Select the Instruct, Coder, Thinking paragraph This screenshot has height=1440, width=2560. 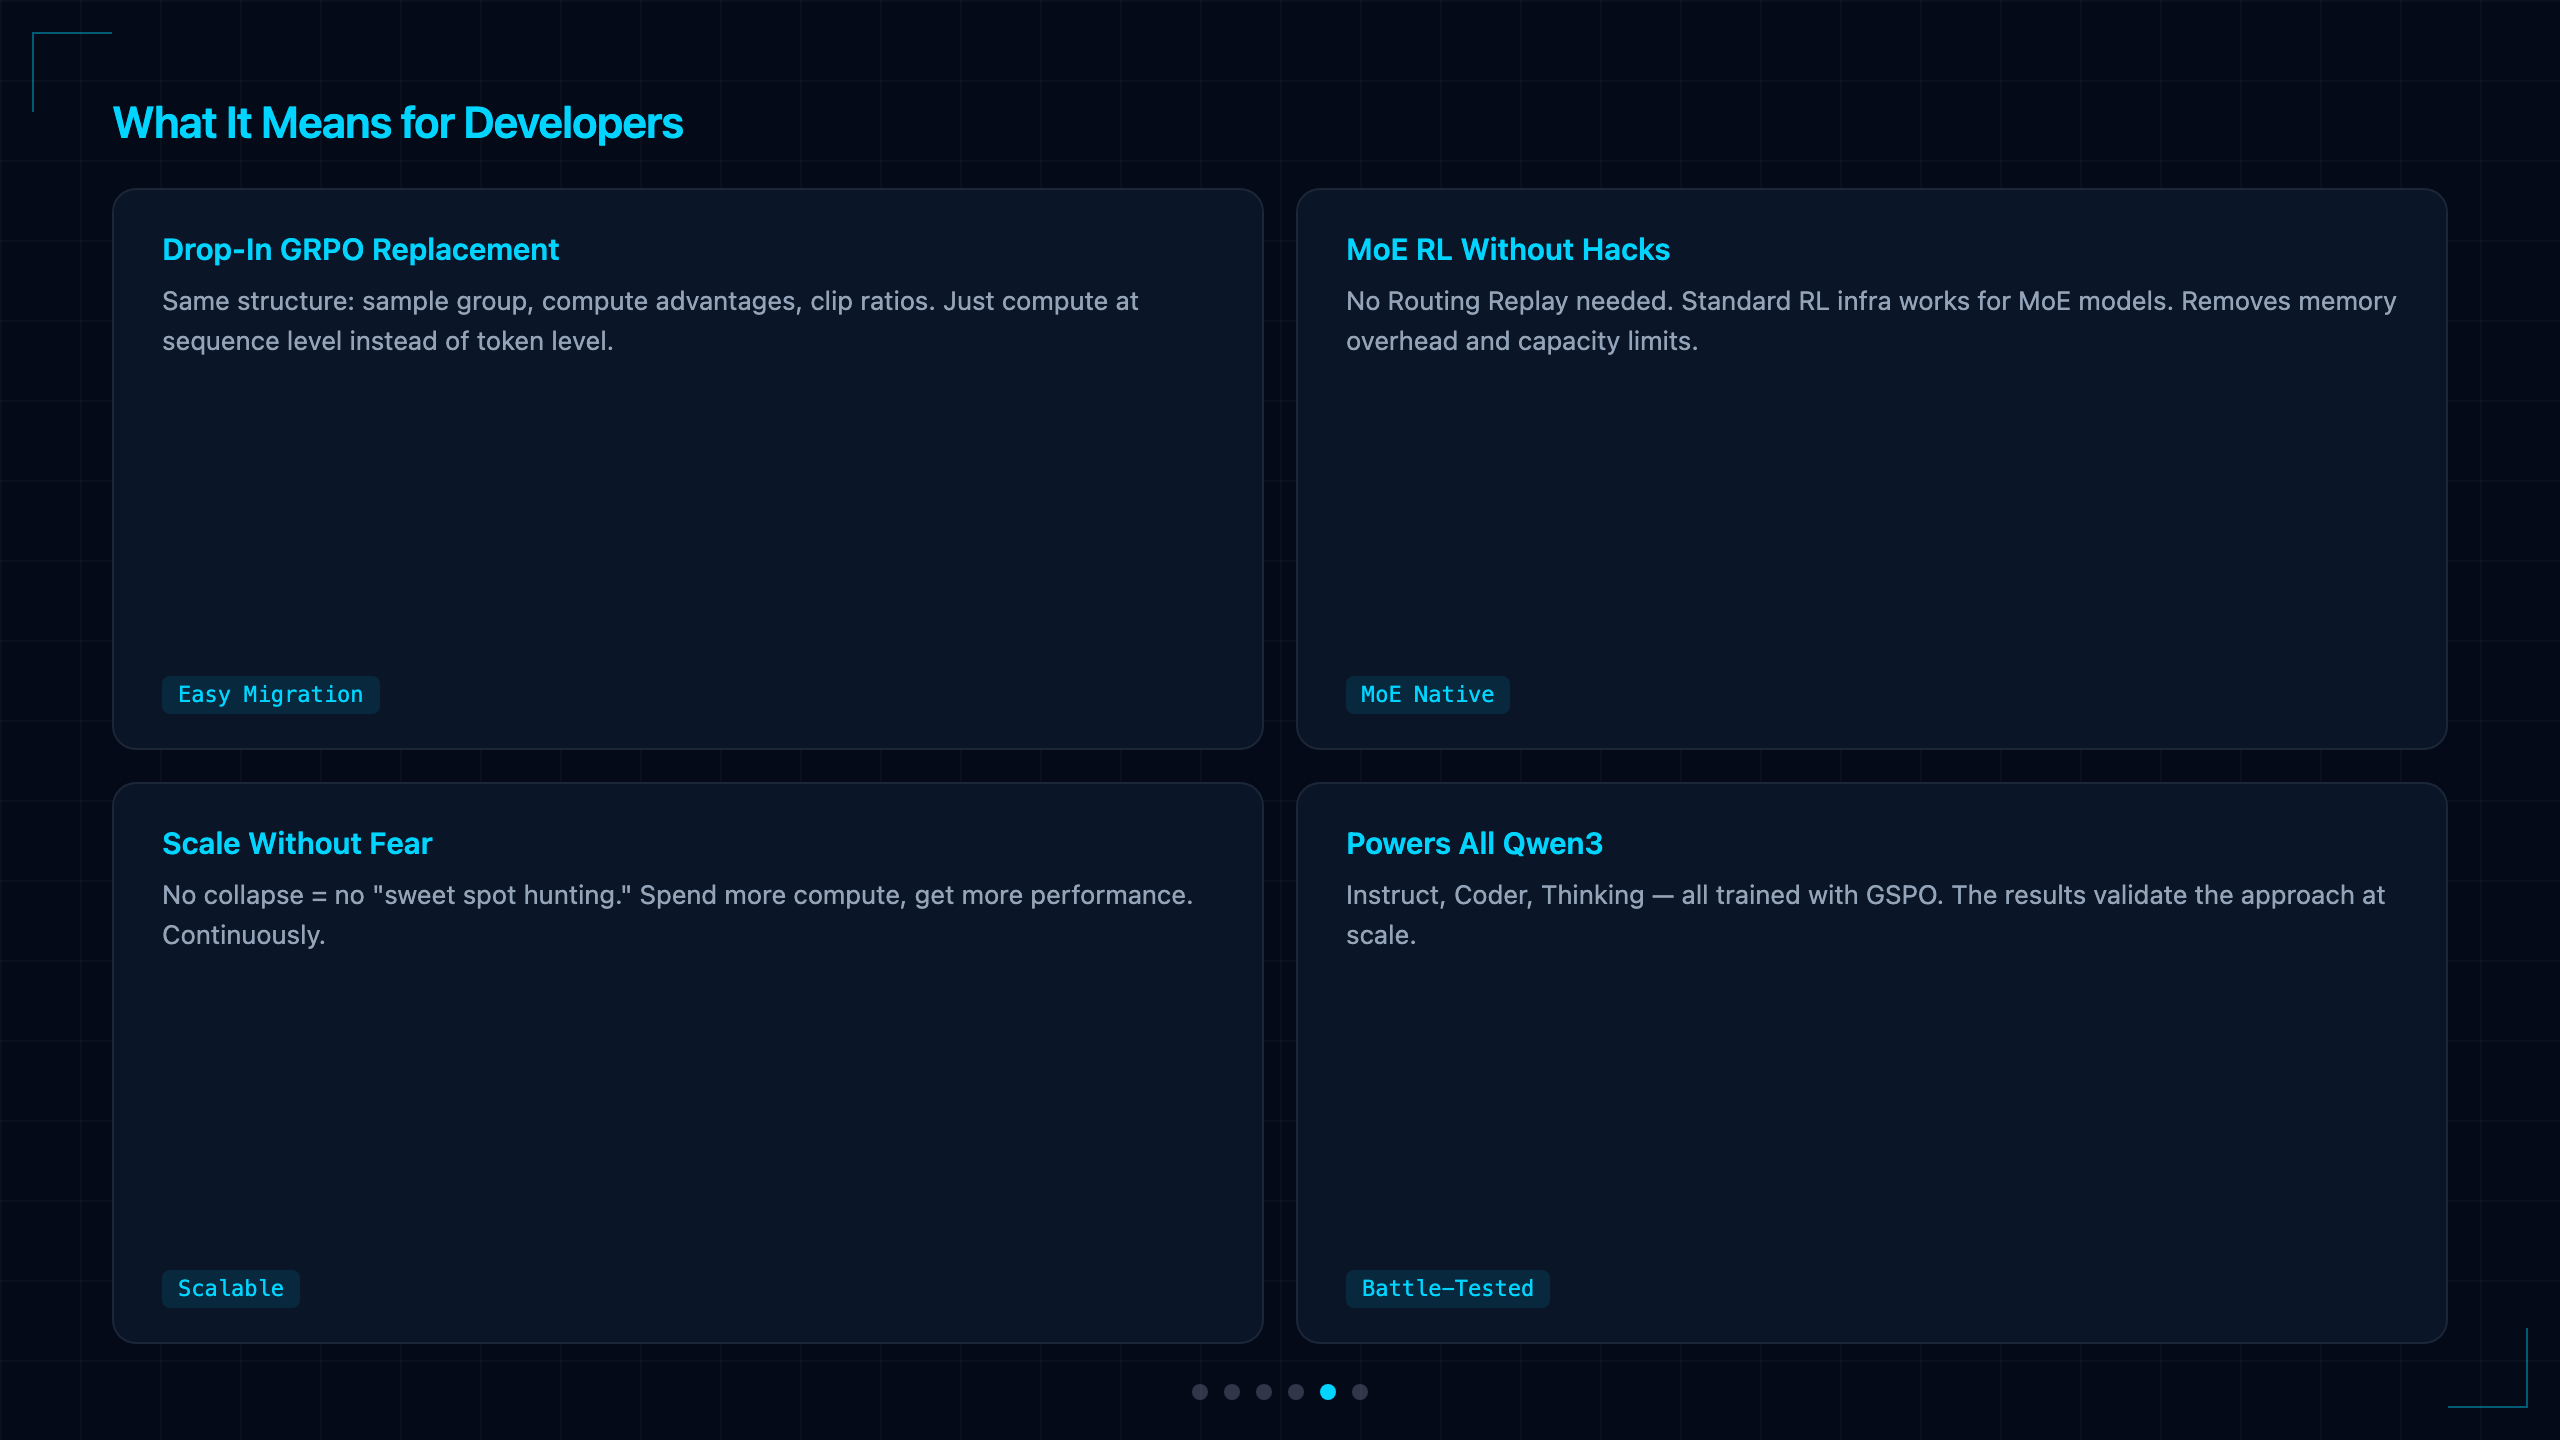1865,915
